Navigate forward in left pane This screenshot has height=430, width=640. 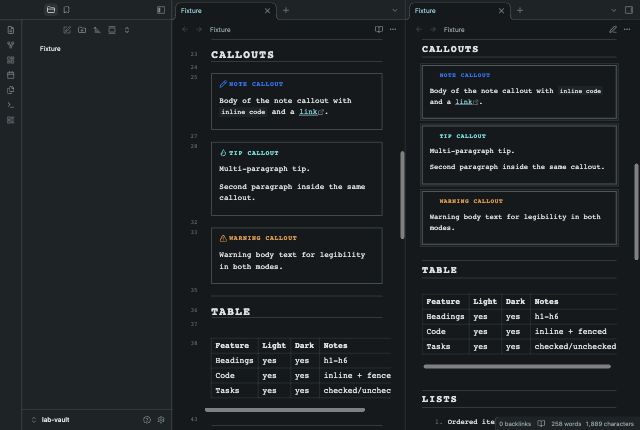199,29
